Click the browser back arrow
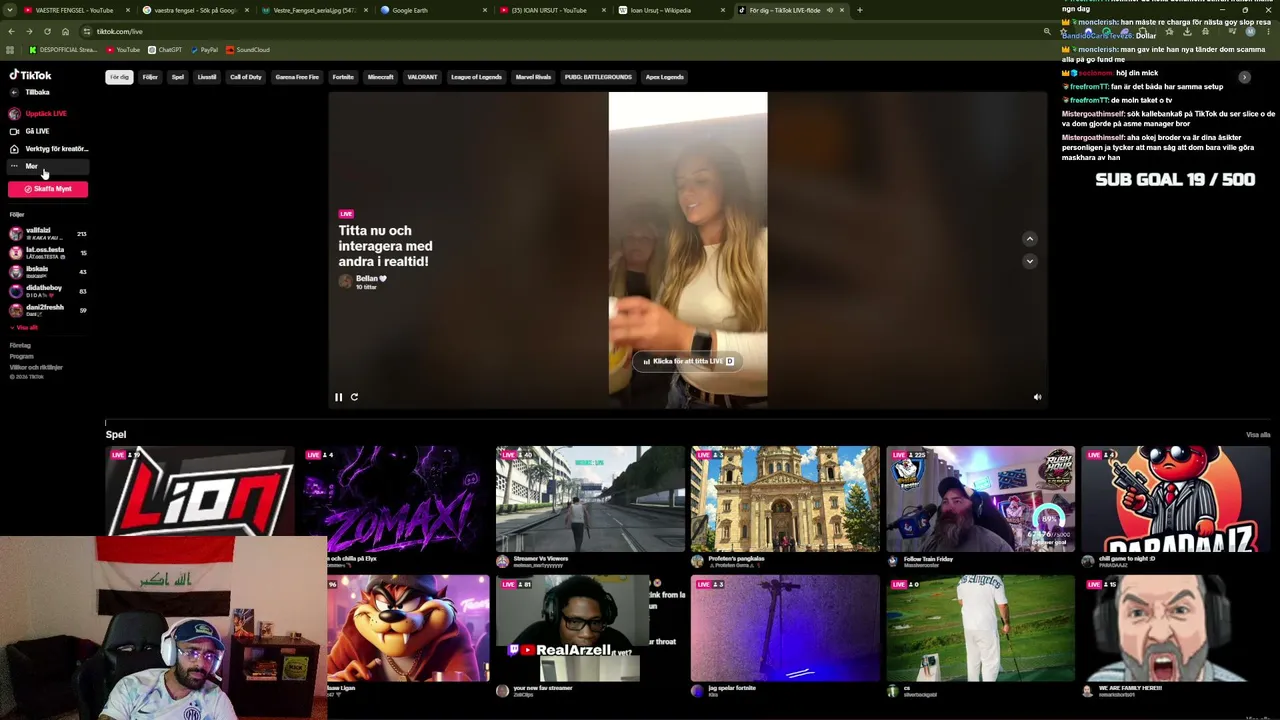 click(11, 31)
